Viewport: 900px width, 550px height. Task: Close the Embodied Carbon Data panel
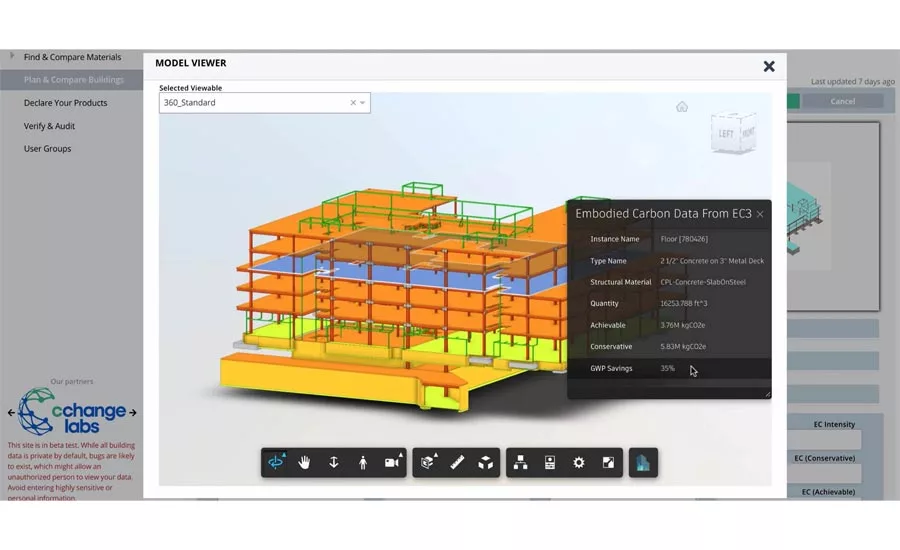tap(760, 214)
